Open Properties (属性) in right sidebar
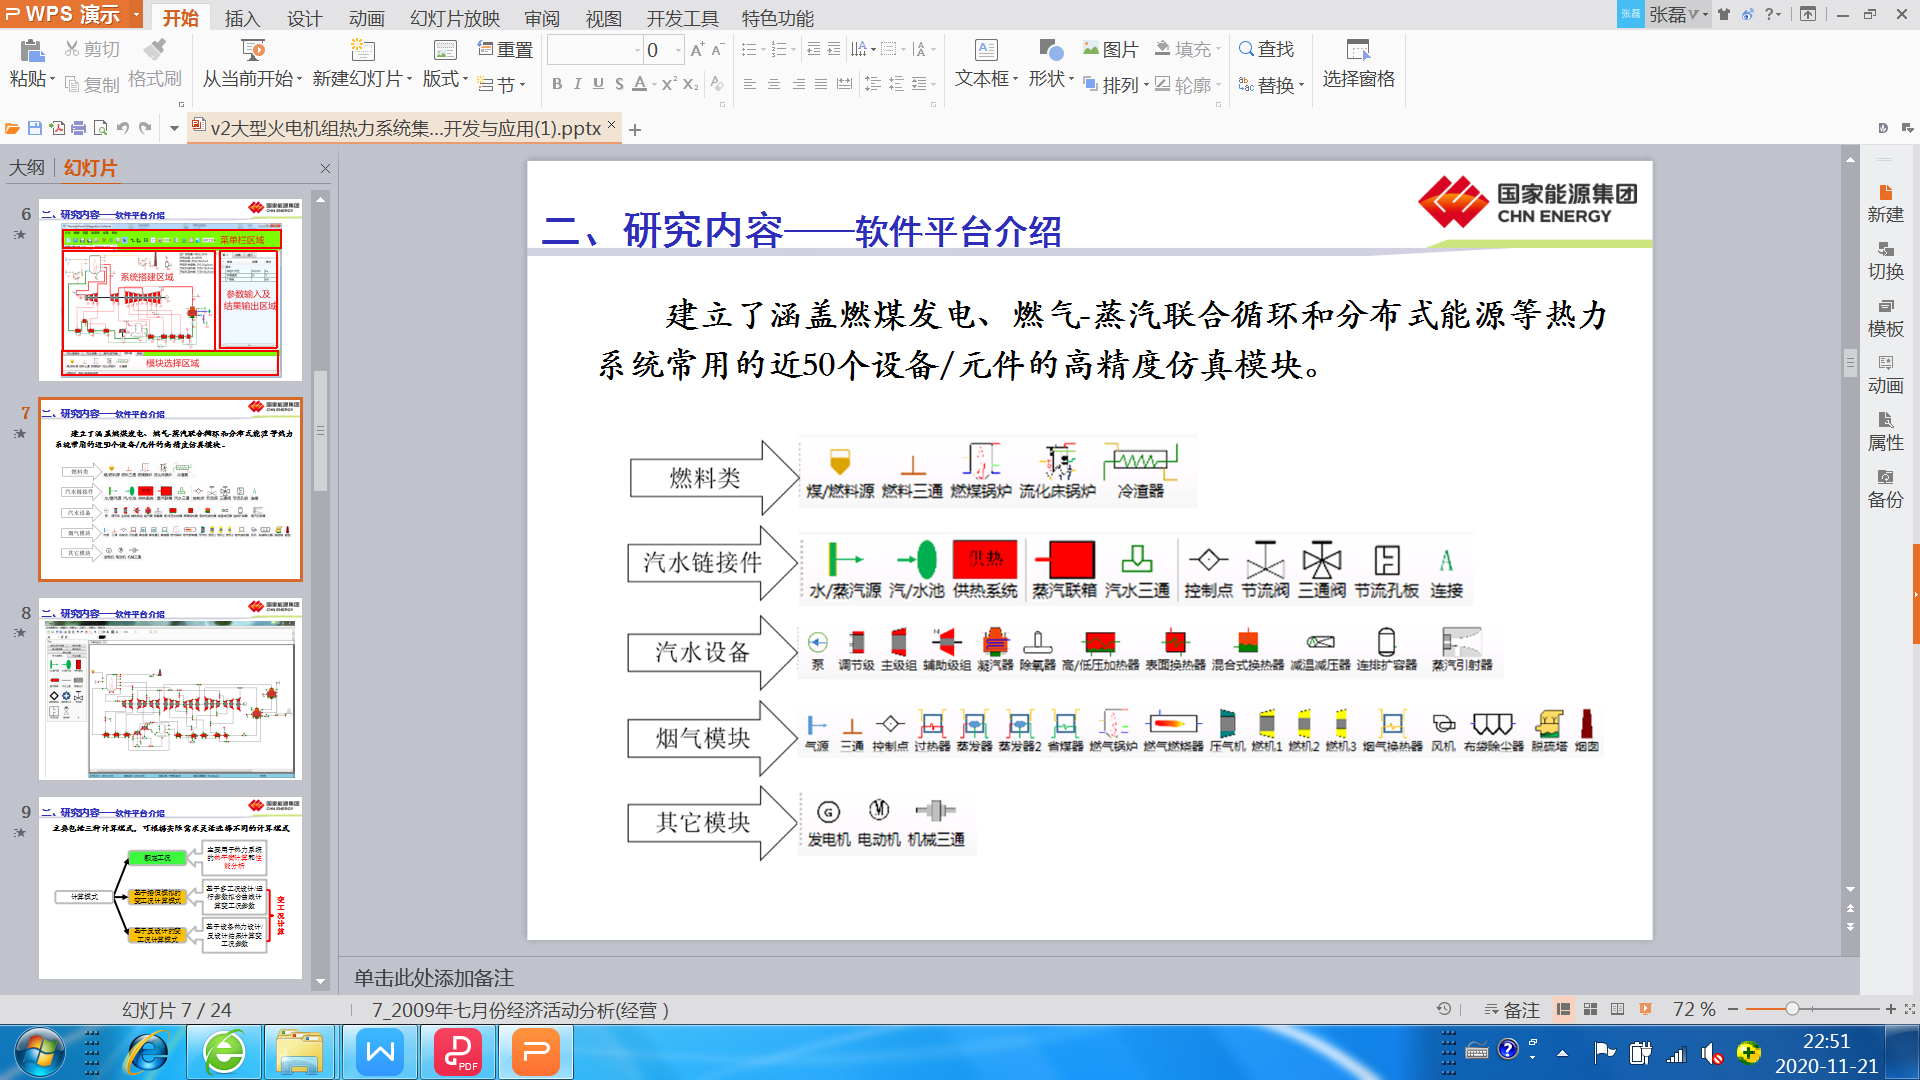The height and width of the screenshot is (1080, 1920). pos(1885,431)
